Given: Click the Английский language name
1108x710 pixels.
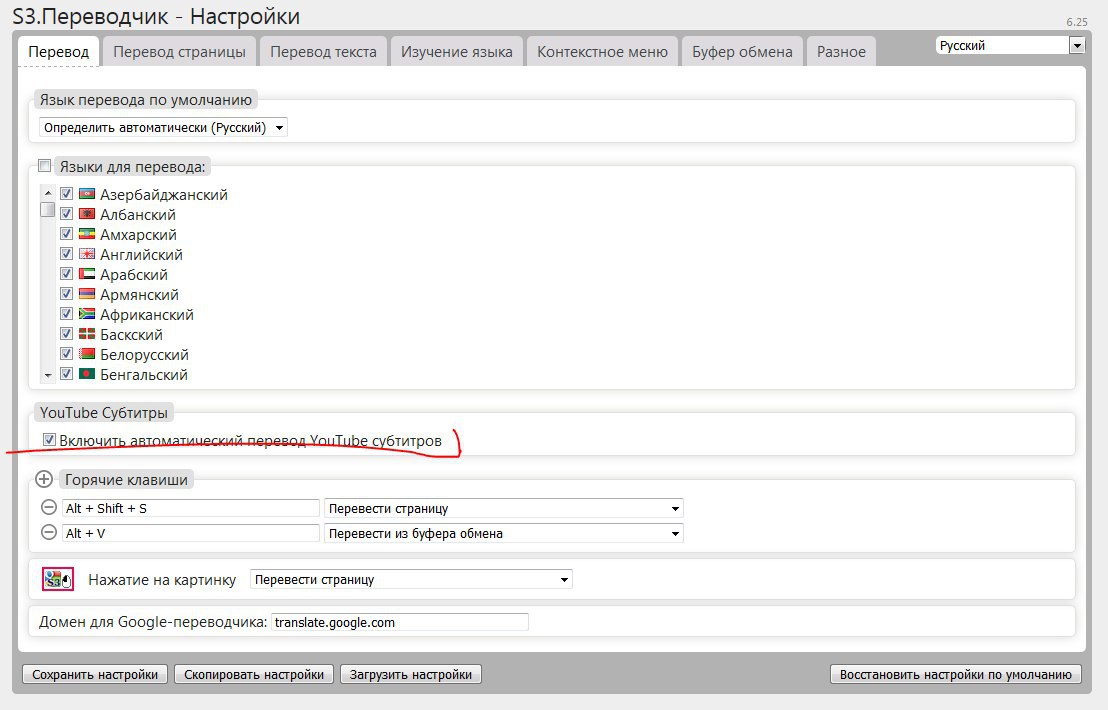Looking at the screenshot, I should tap(141, 254).
